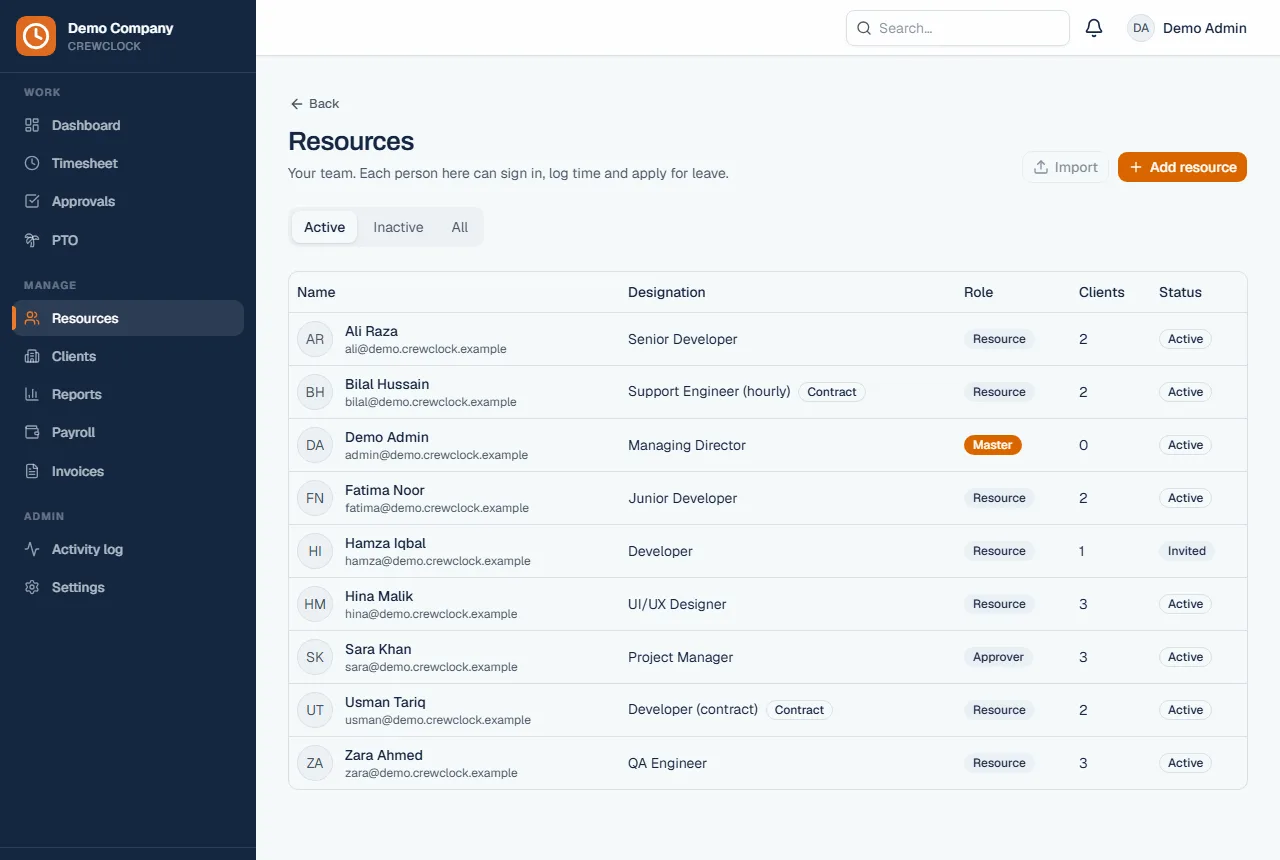Viewport: 1280px width, 860px height.
Task: Click the Approver role badge
Action: coord(999,657)
